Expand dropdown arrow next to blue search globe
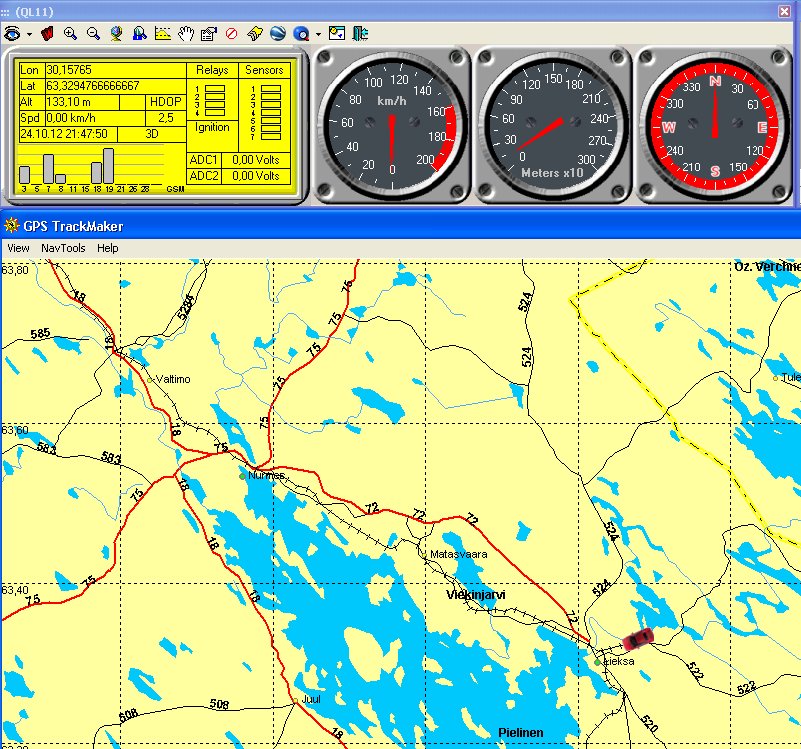 point(318,33)
